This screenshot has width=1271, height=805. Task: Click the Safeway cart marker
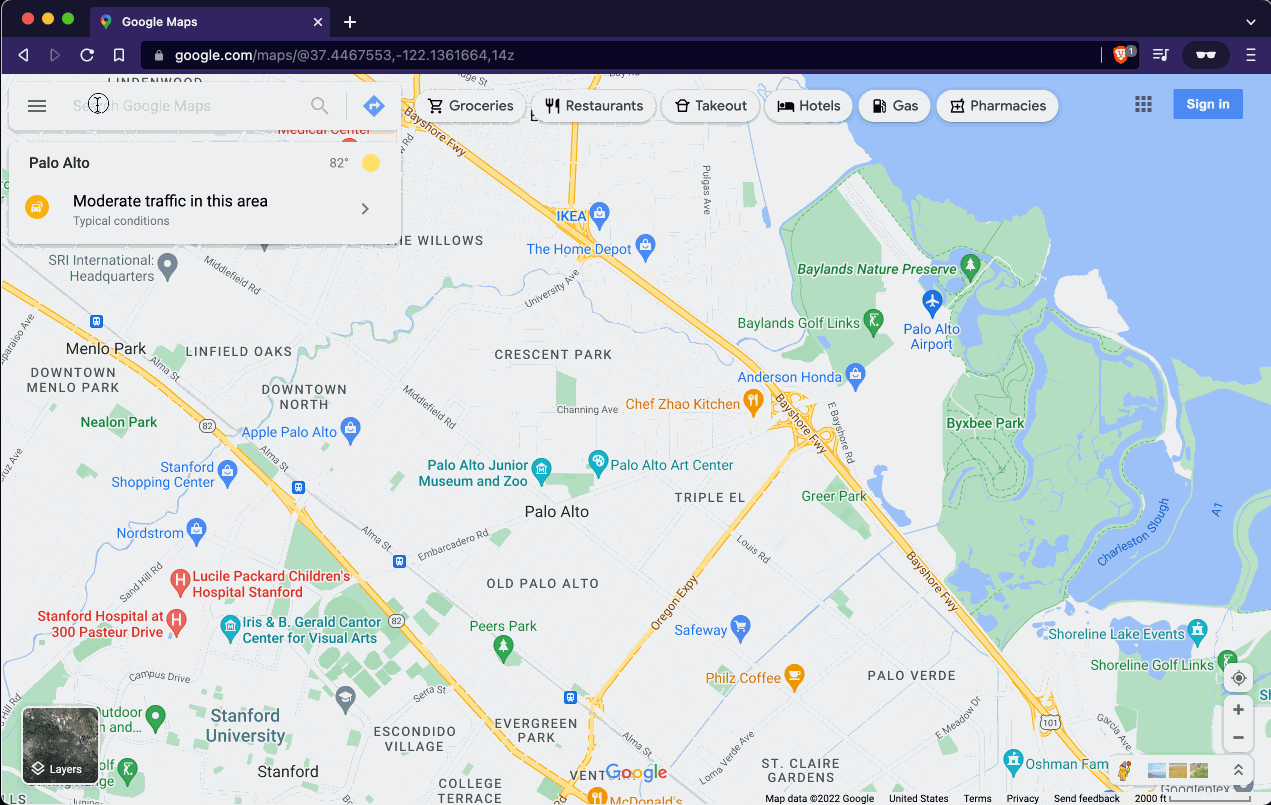coord(740,627)
